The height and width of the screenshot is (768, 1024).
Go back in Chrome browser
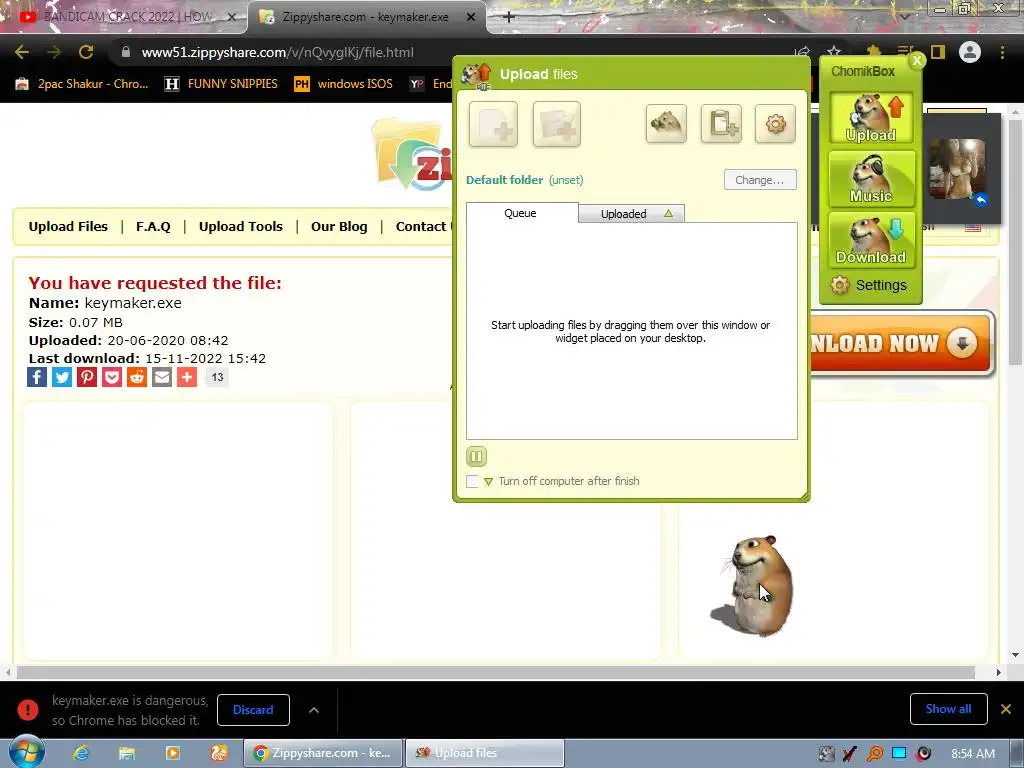click(x=22, y=52)
